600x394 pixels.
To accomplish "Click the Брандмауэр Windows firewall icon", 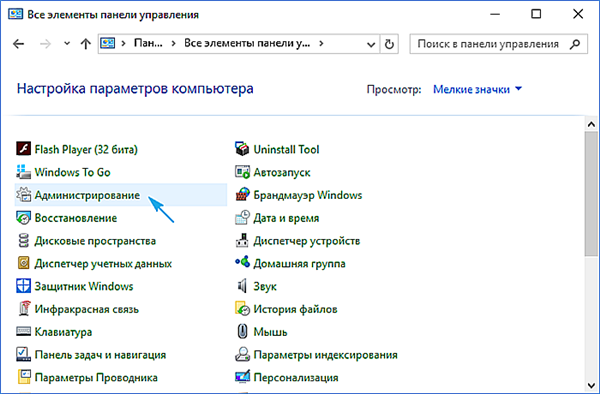I will point(242,195).
